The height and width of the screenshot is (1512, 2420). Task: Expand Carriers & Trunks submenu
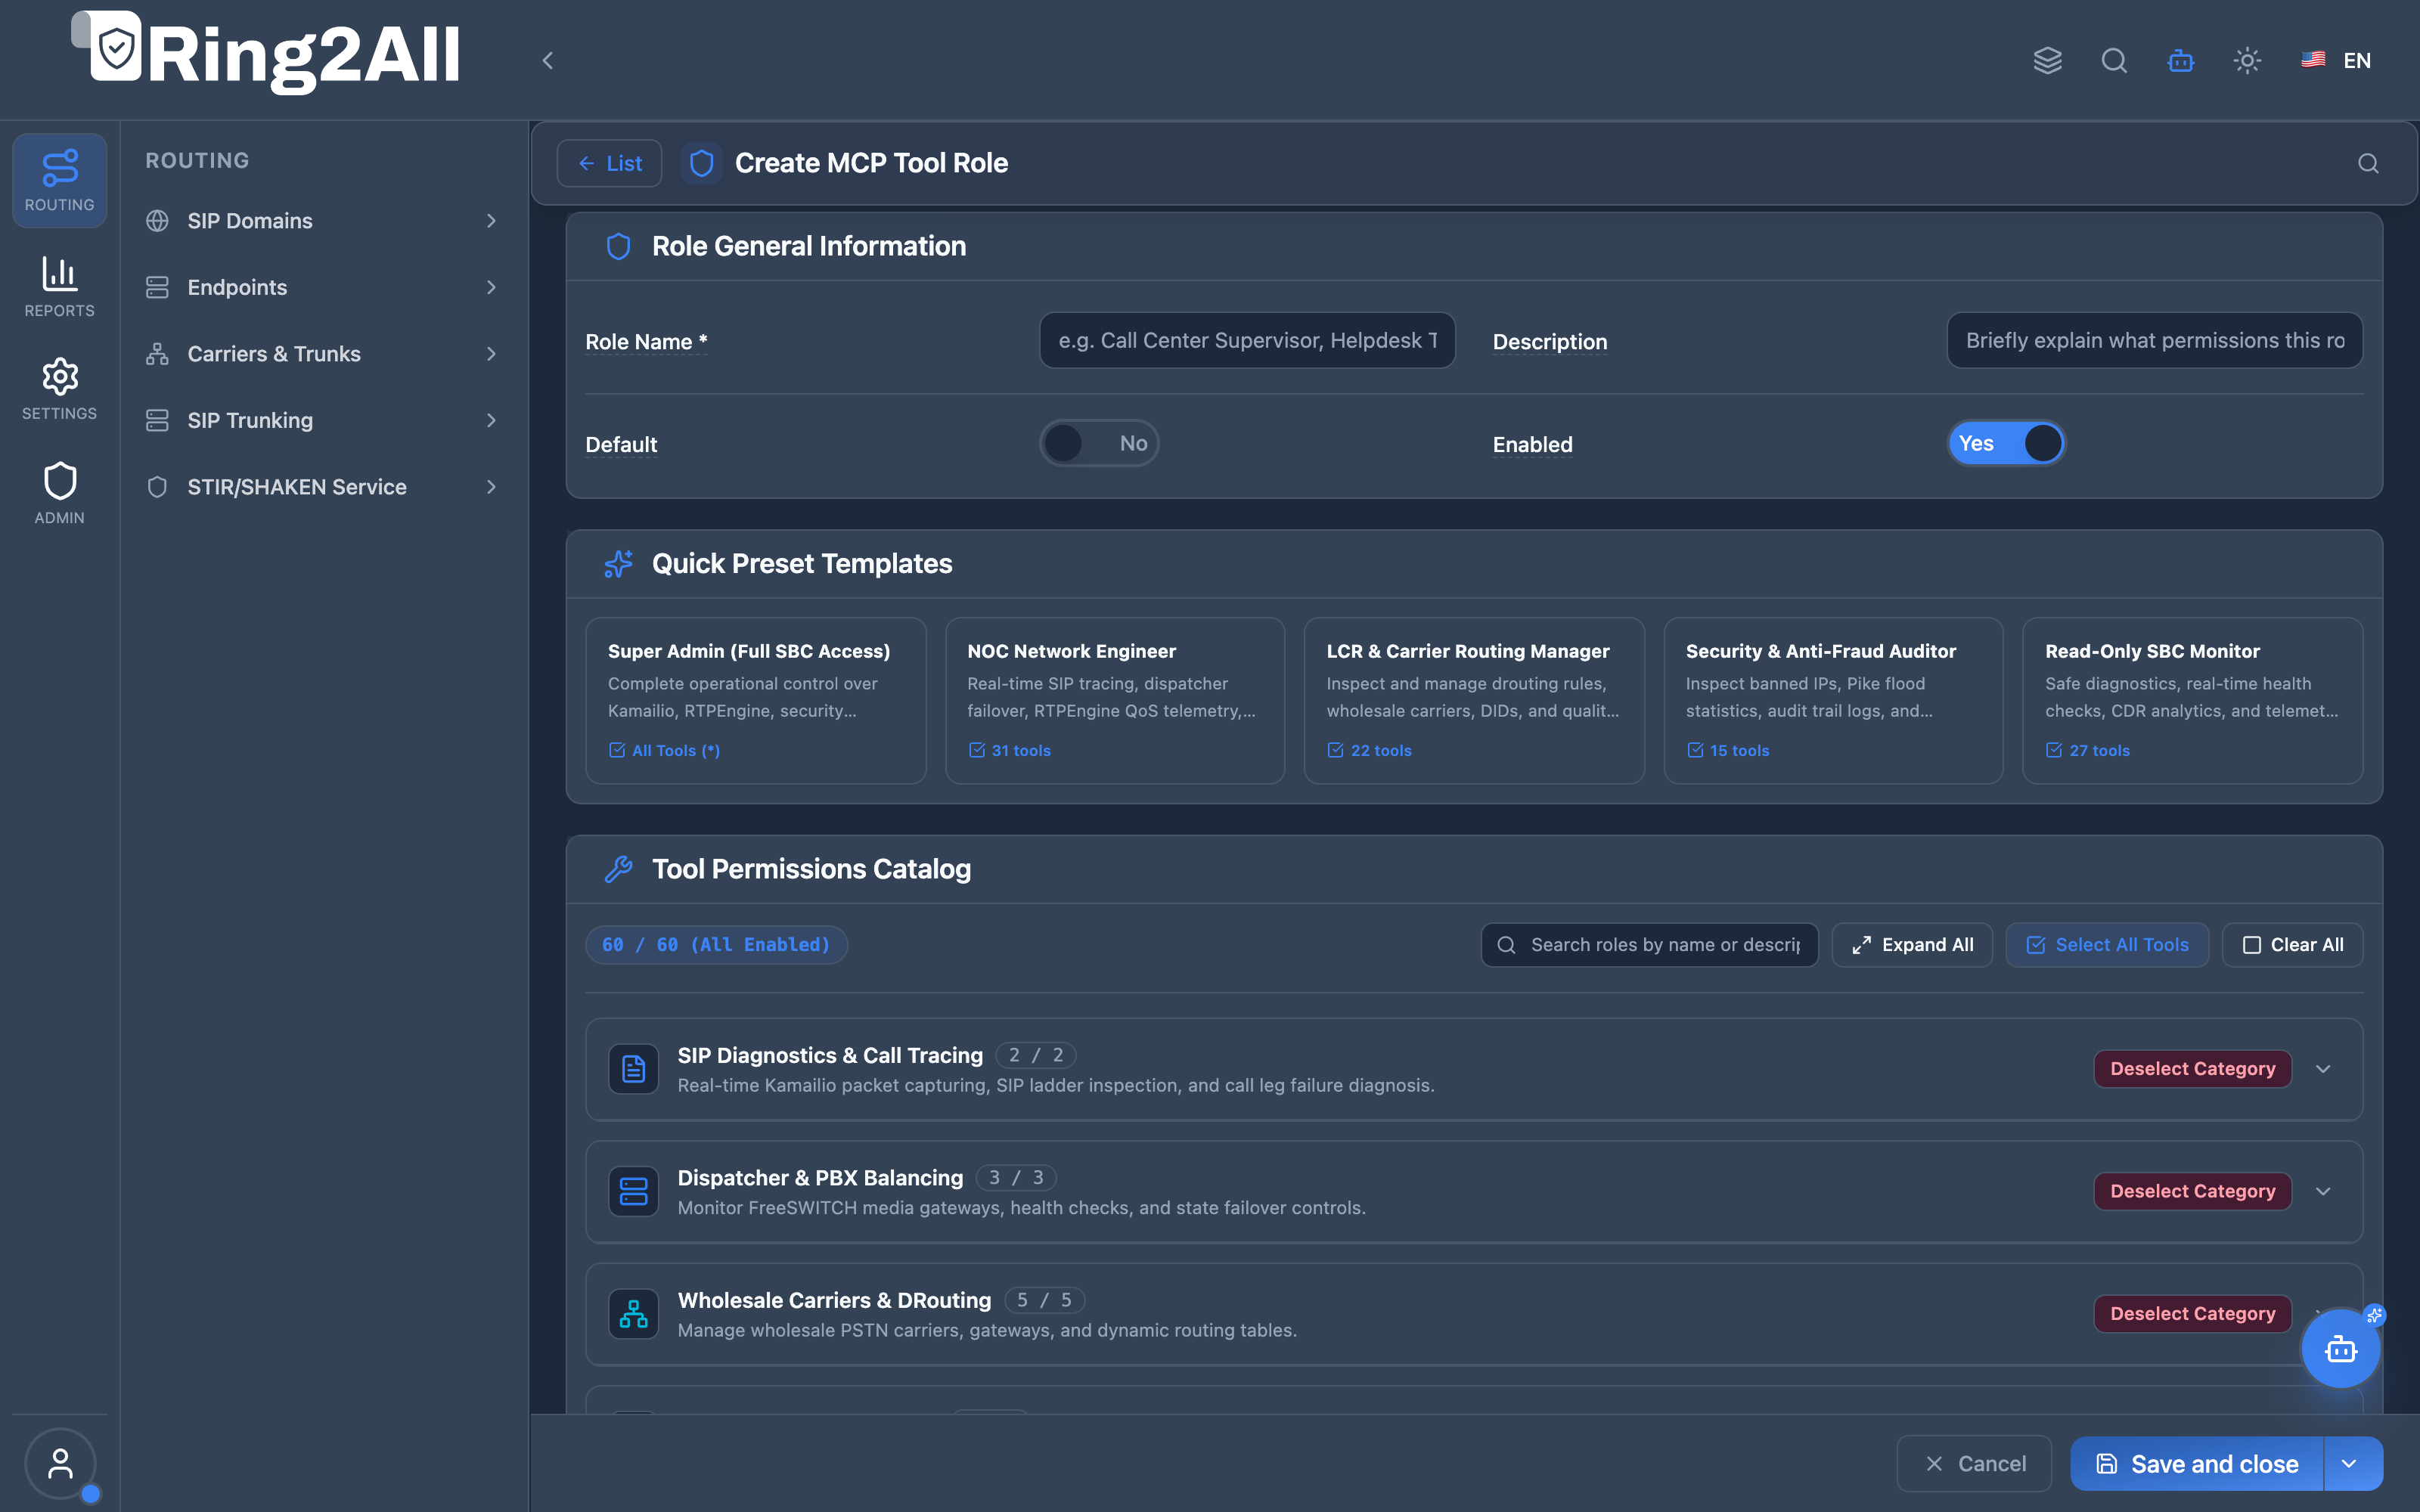(323, 354)
